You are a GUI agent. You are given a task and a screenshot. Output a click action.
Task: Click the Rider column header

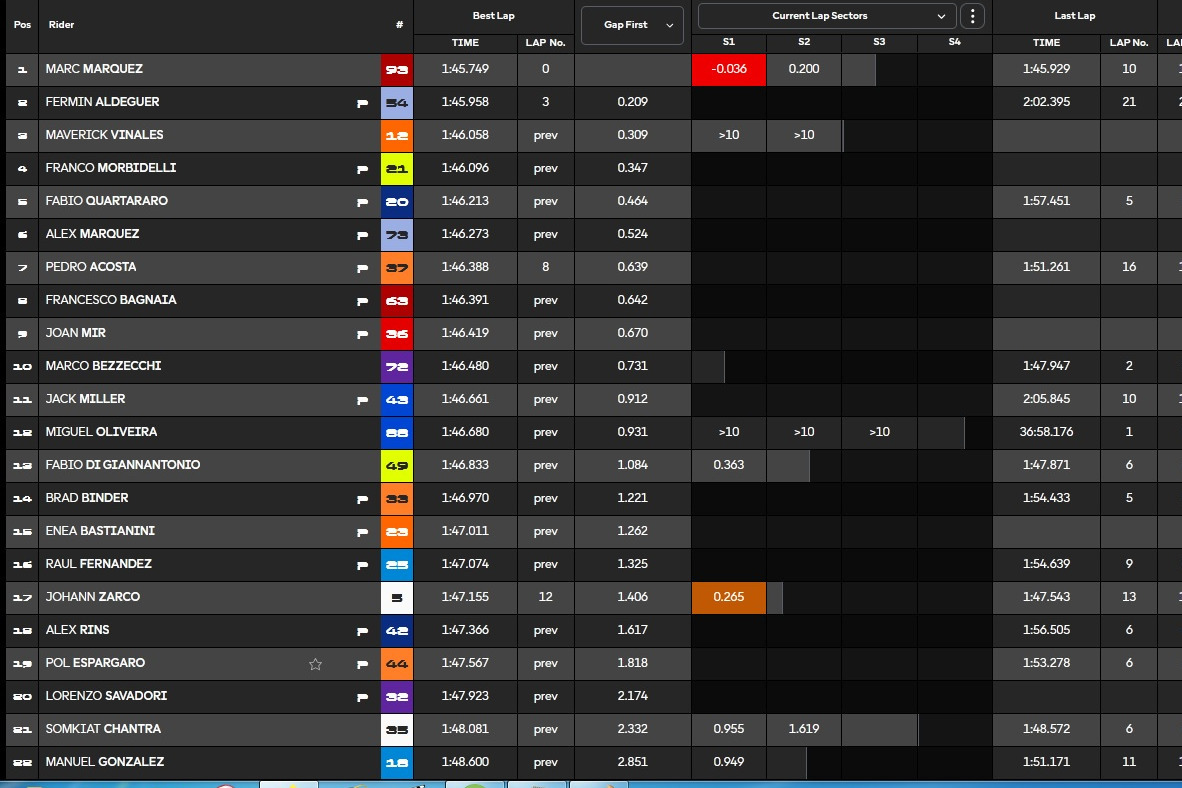61,25
